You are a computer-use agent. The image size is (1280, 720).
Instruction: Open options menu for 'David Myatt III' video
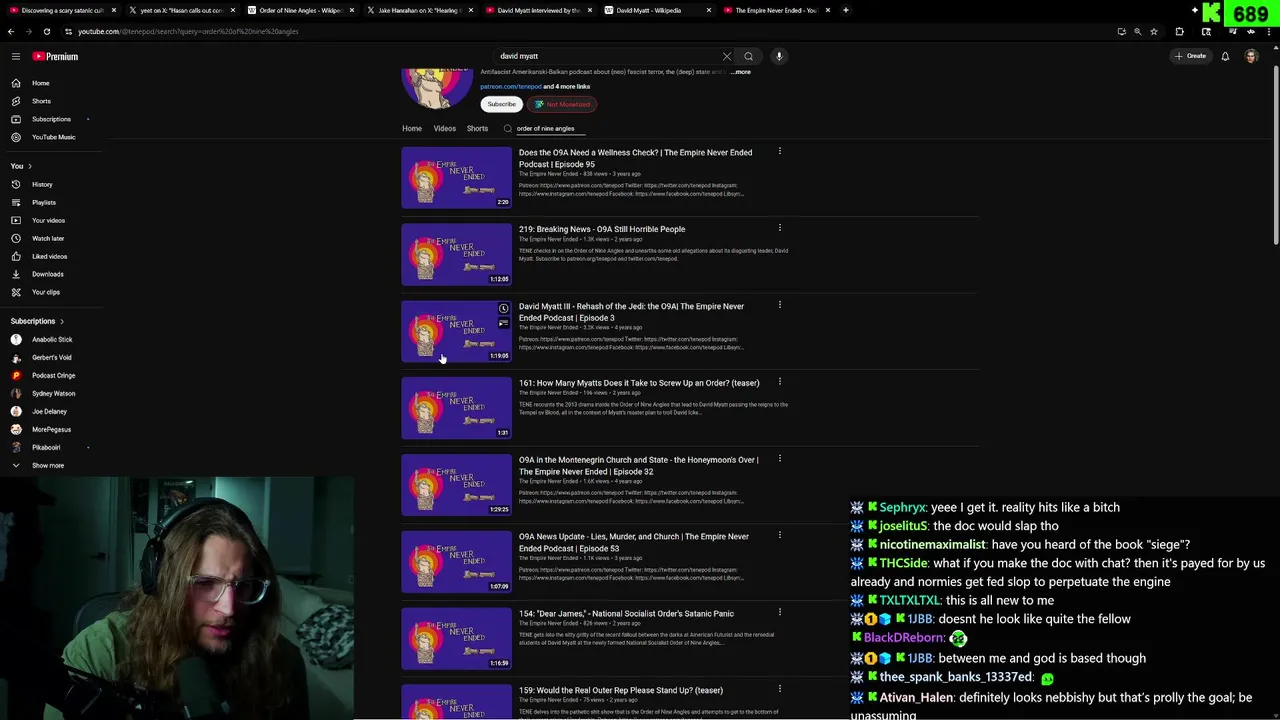pyautogui.click(x=780, y=306)
